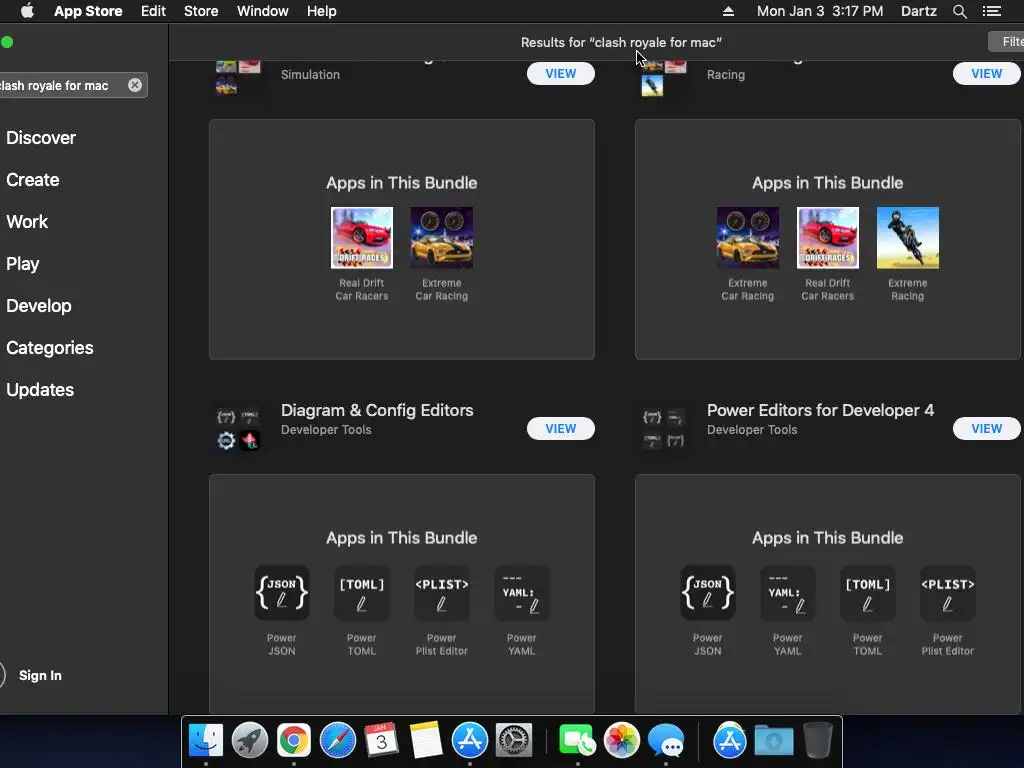Go to Updates in sidebar
This screenshot has height=768, width=1024.
pos(40,389)
